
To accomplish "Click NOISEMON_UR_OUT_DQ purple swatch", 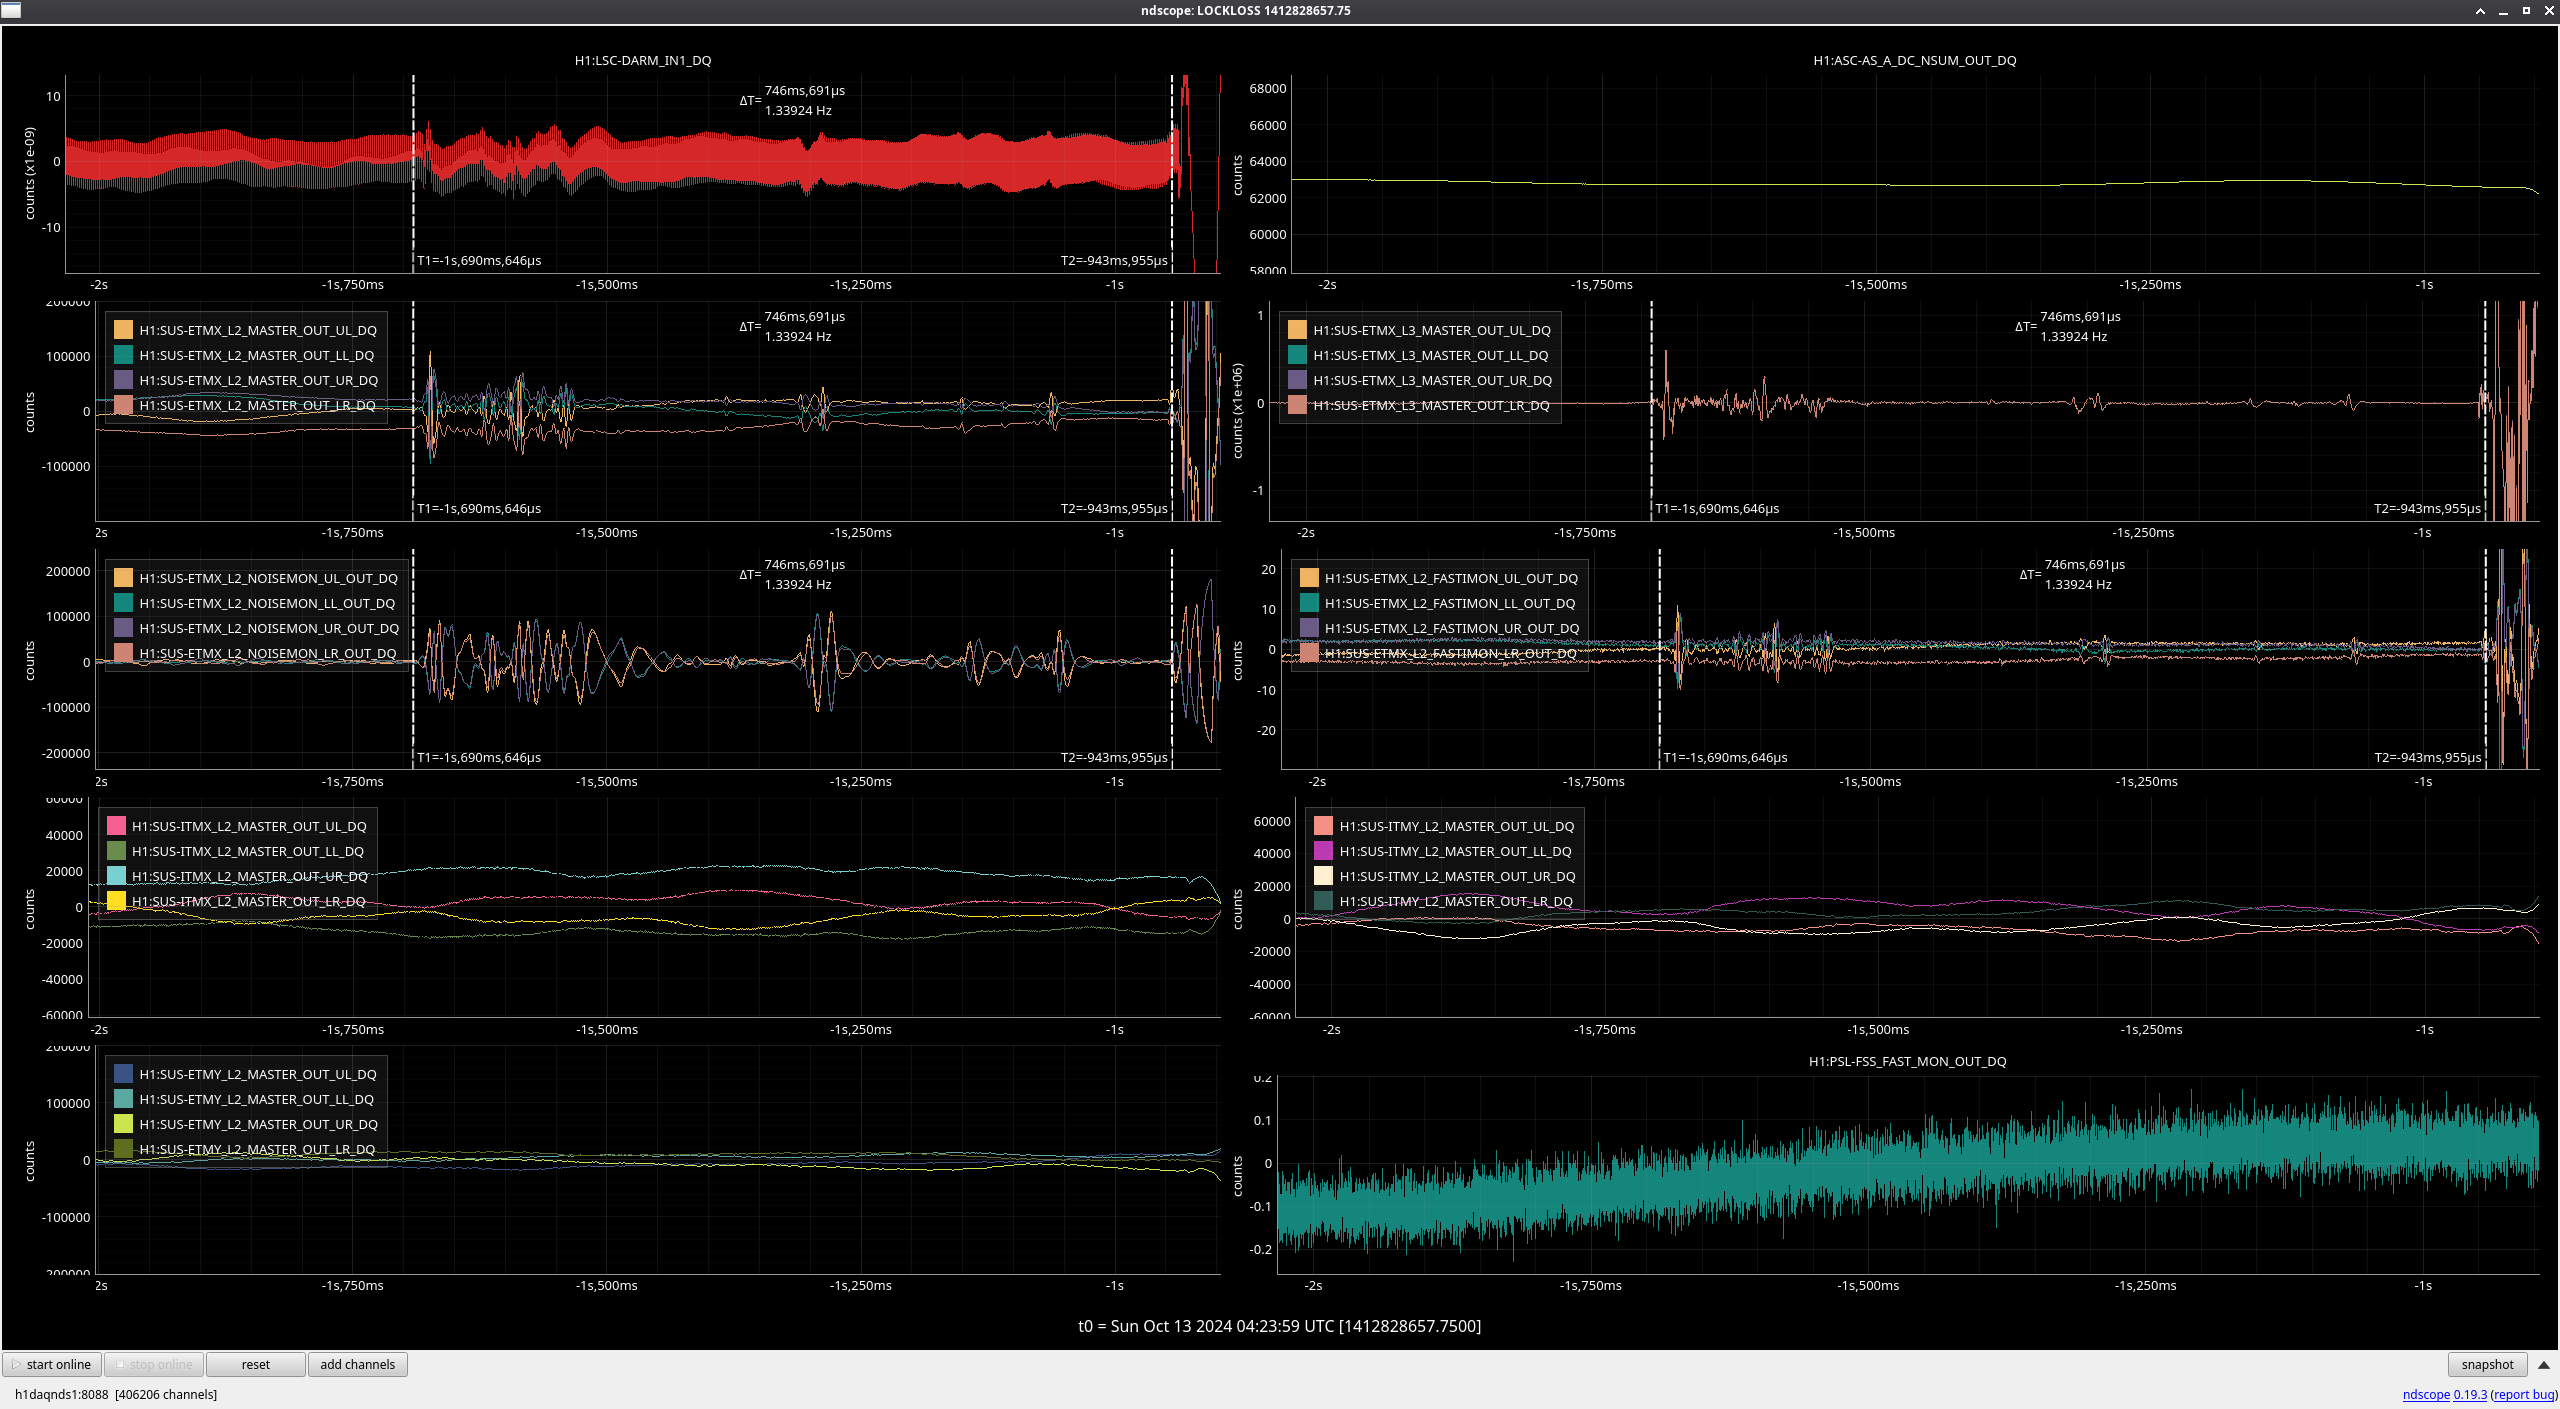I will [x=123, y=628].
